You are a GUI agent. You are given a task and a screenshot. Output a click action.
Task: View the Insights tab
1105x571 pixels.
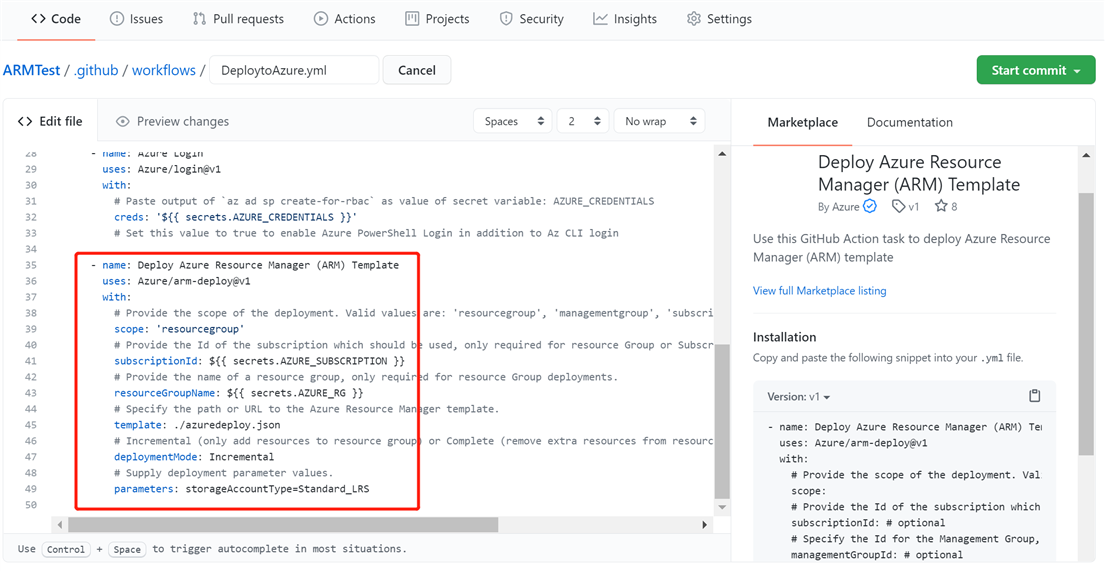[624, 19]
